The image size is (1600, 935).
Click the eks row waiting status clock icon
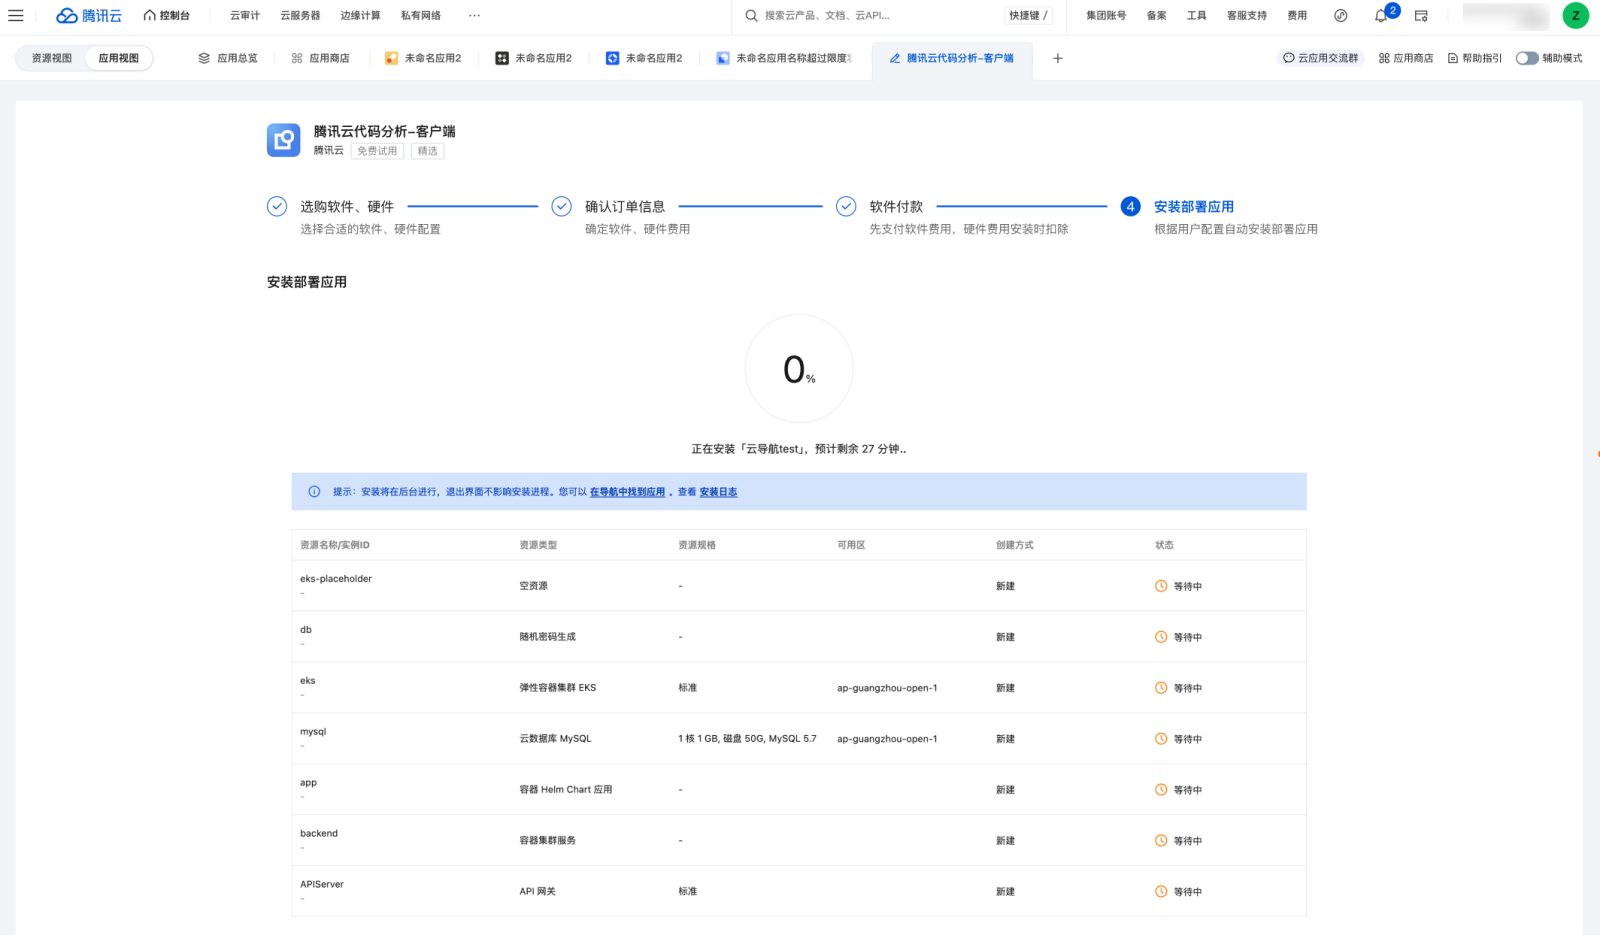[1161, 688]
